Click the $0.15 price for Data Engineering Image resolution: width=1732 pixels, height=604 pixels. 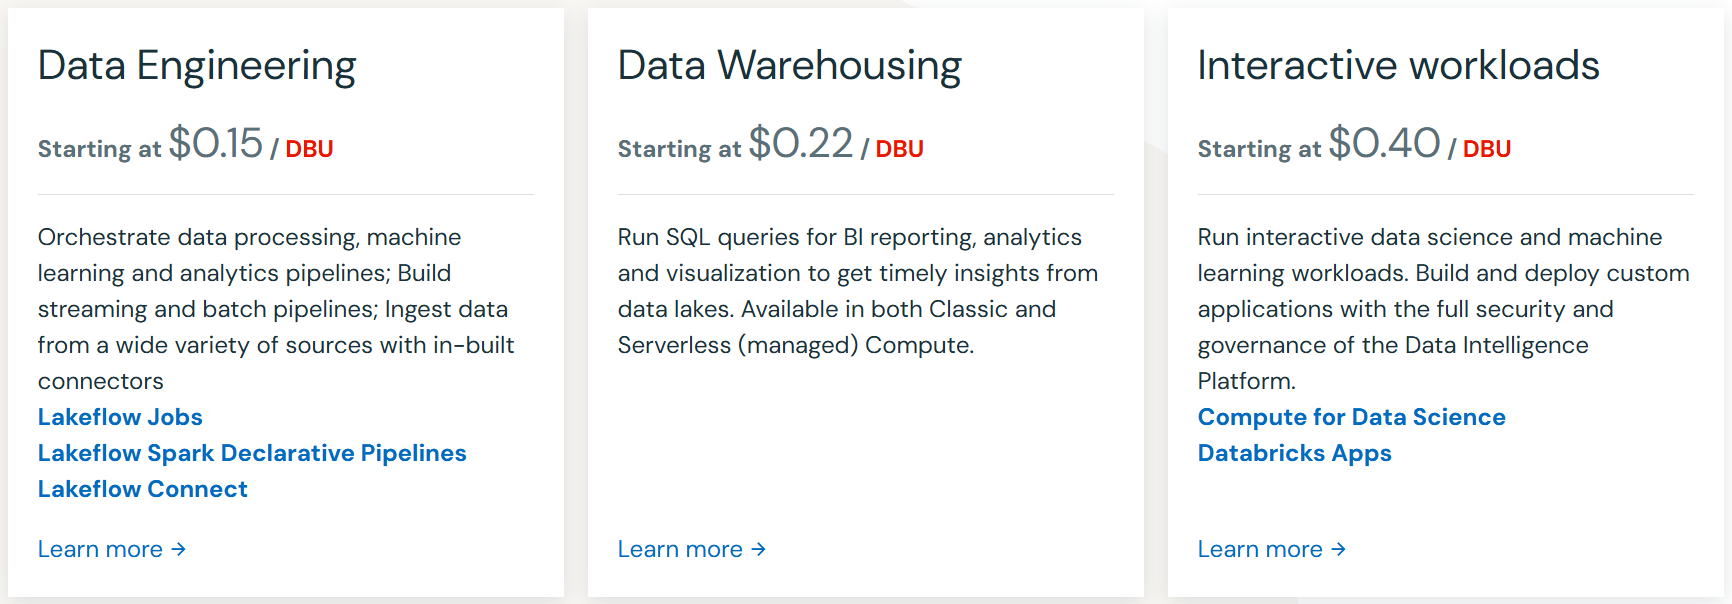[x=216, y=141]
